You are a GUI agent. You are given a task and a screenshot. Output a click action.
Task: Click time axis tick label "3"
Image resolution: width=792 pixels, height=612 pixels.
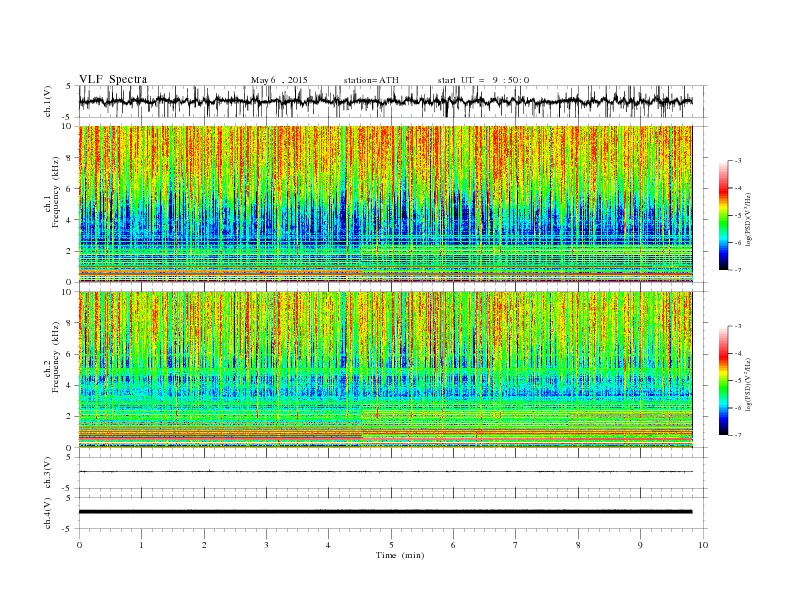267,545
